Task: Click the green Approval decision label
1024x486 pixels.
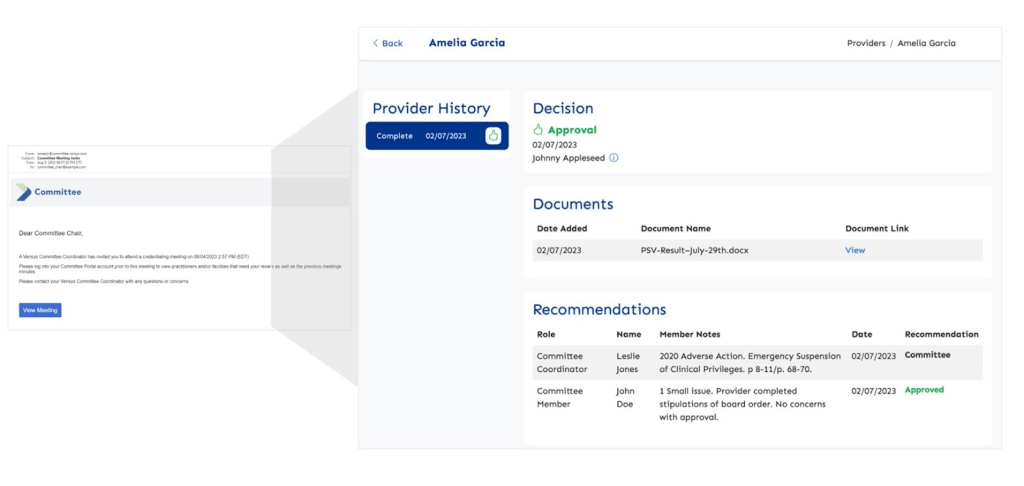Action: pyautogui.click(x=572, y=130)
